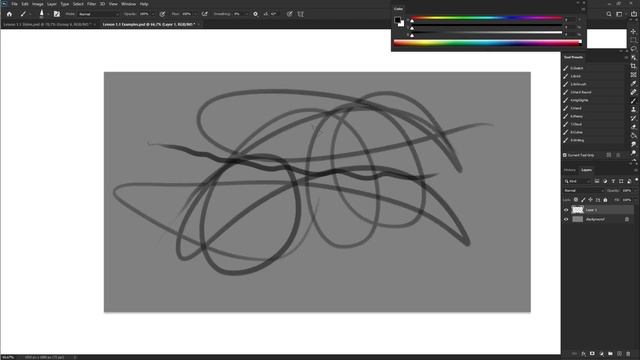Switch to the Layers tab
This screenshot has height=360, width=640.
[x=587, y=170]
